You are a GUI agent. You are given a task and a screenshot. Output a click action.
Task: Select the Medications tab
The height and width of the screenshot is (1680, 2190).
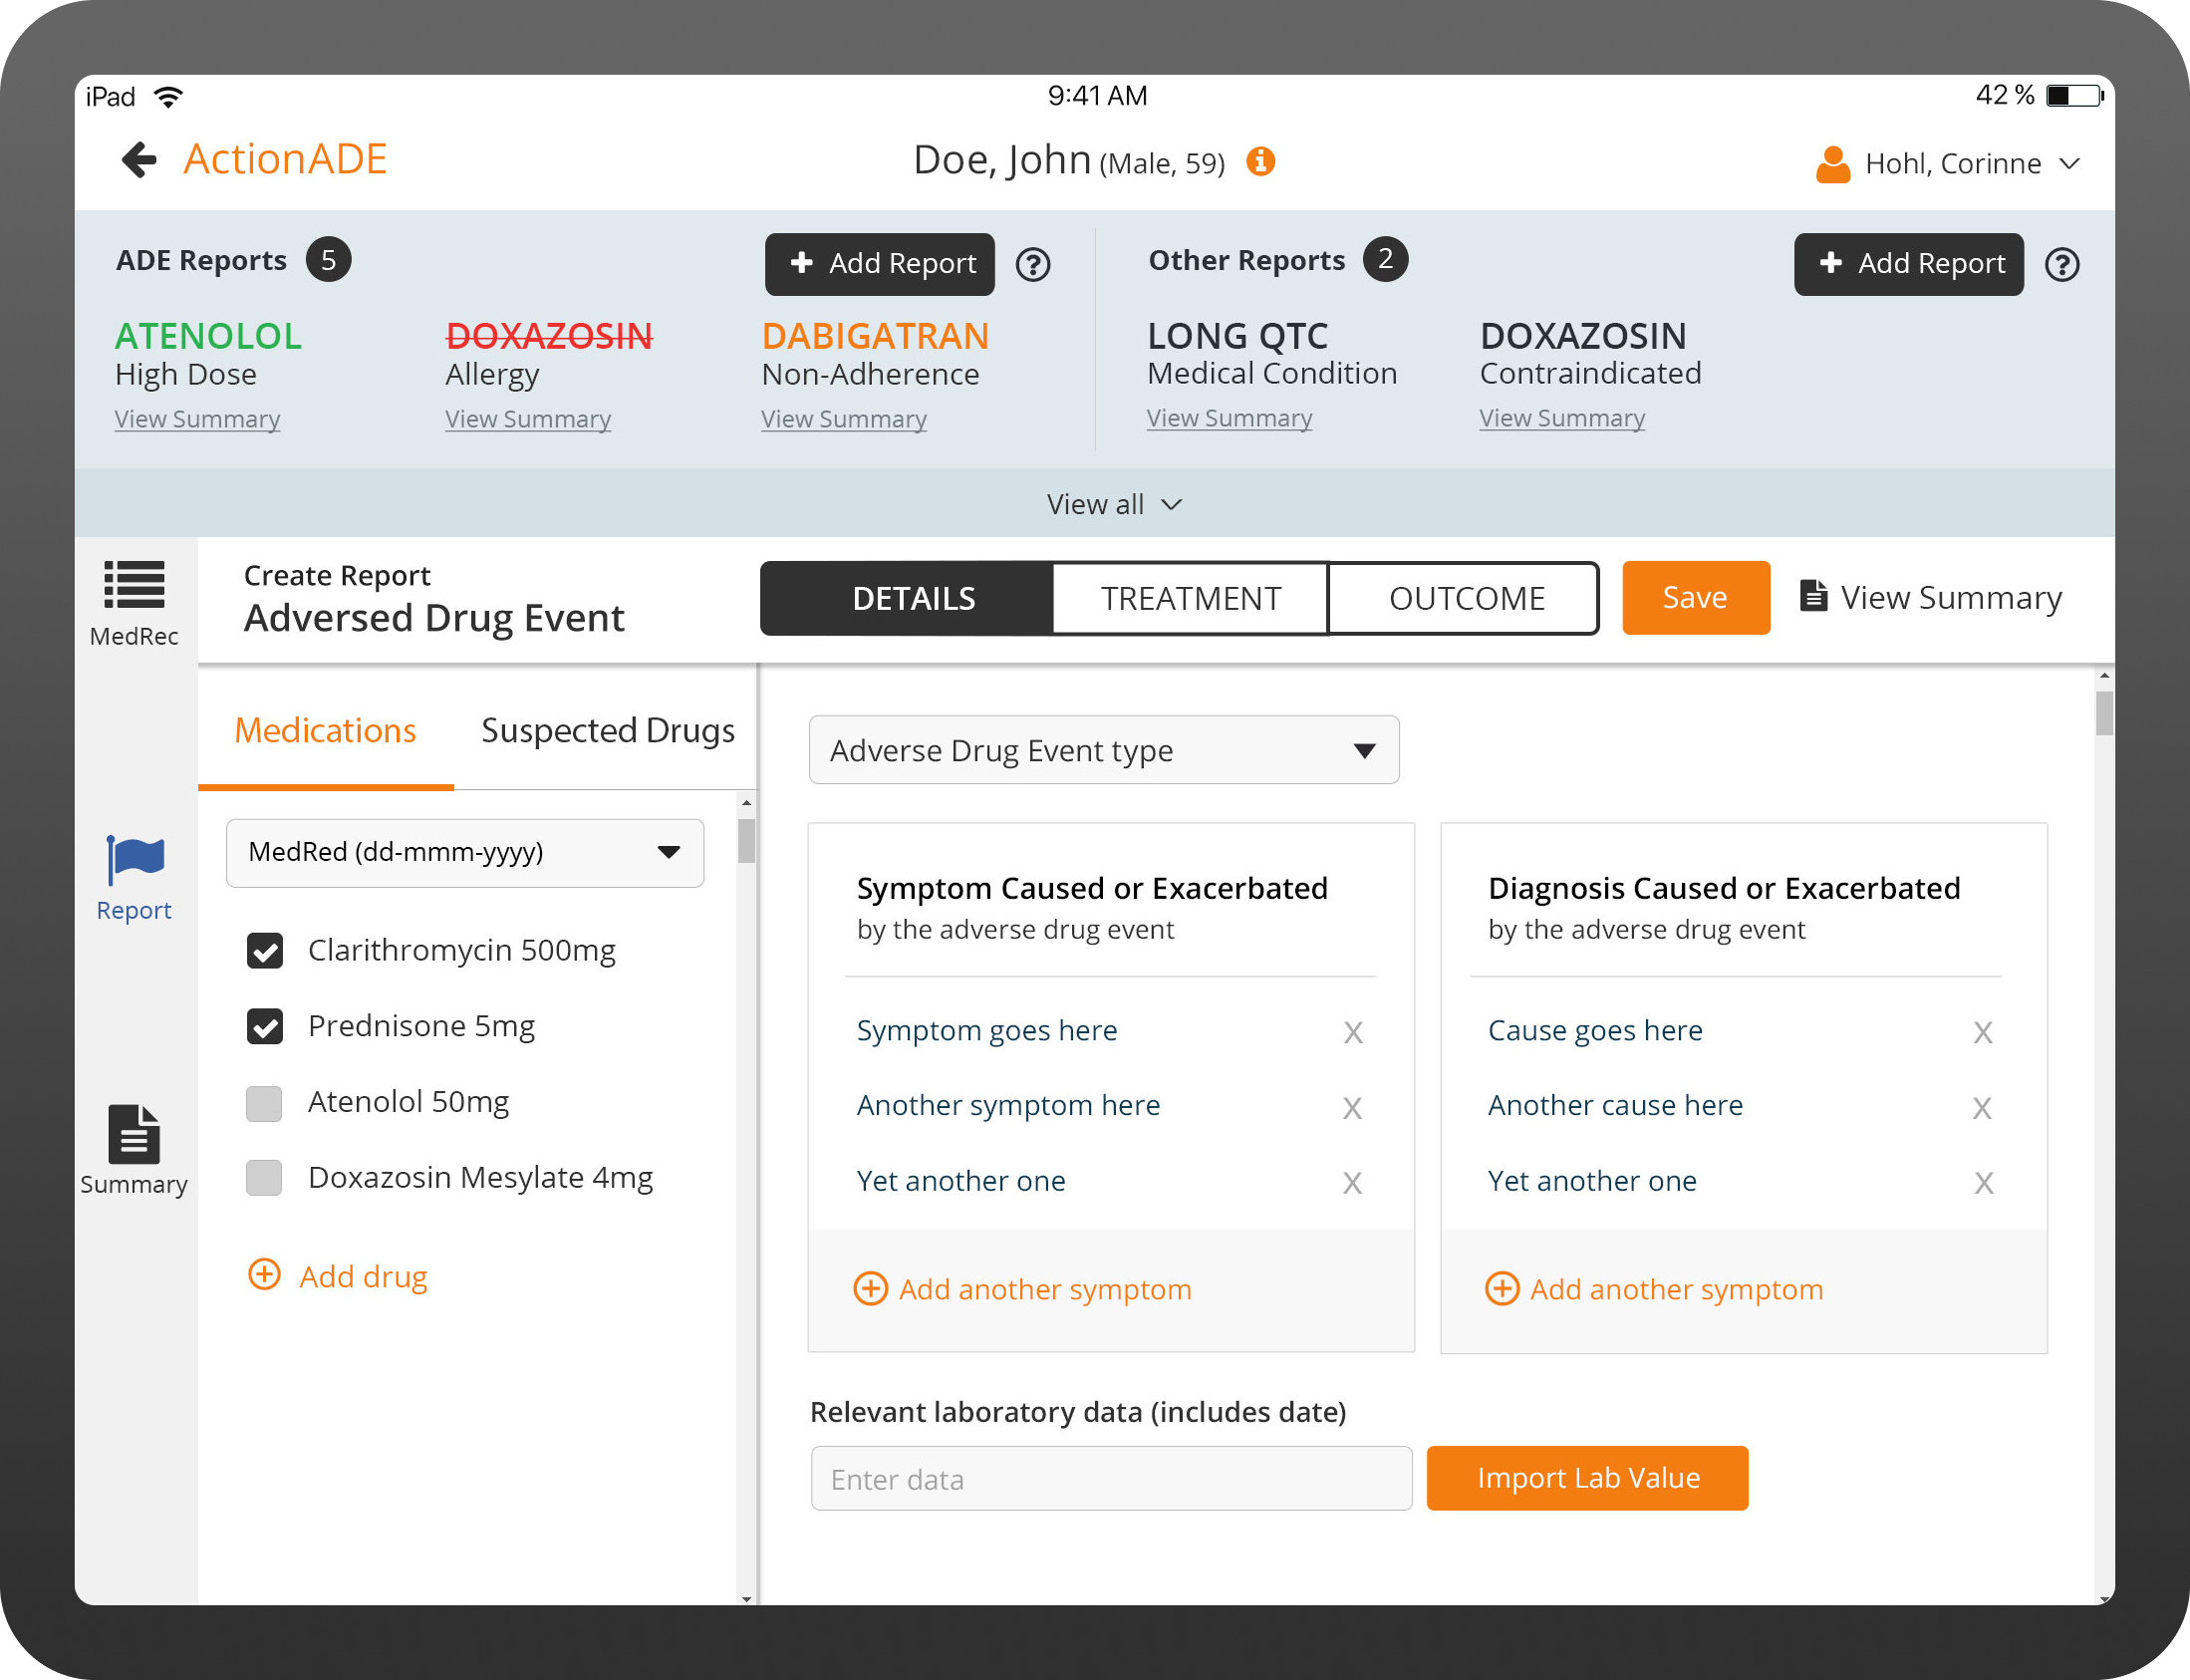325,731
